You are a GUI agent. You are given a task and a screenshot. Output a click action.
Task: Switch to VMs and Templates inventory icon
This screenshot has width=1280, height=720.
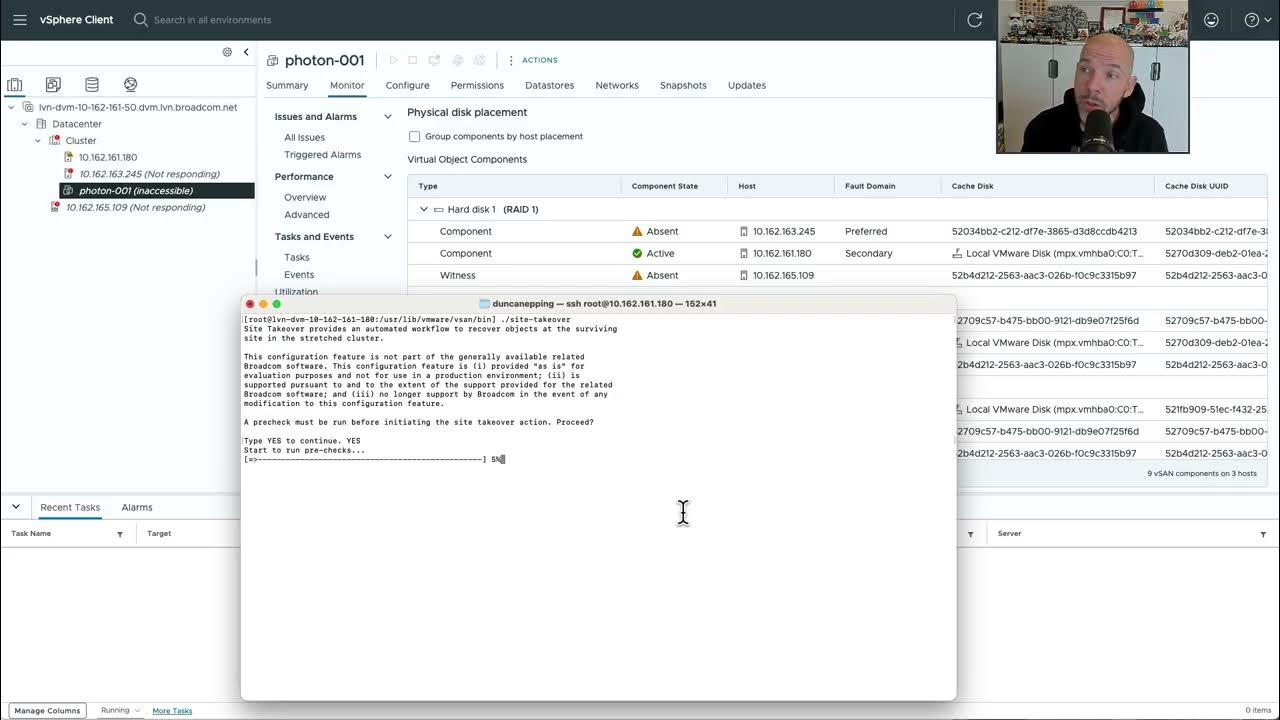coord(53,85)
